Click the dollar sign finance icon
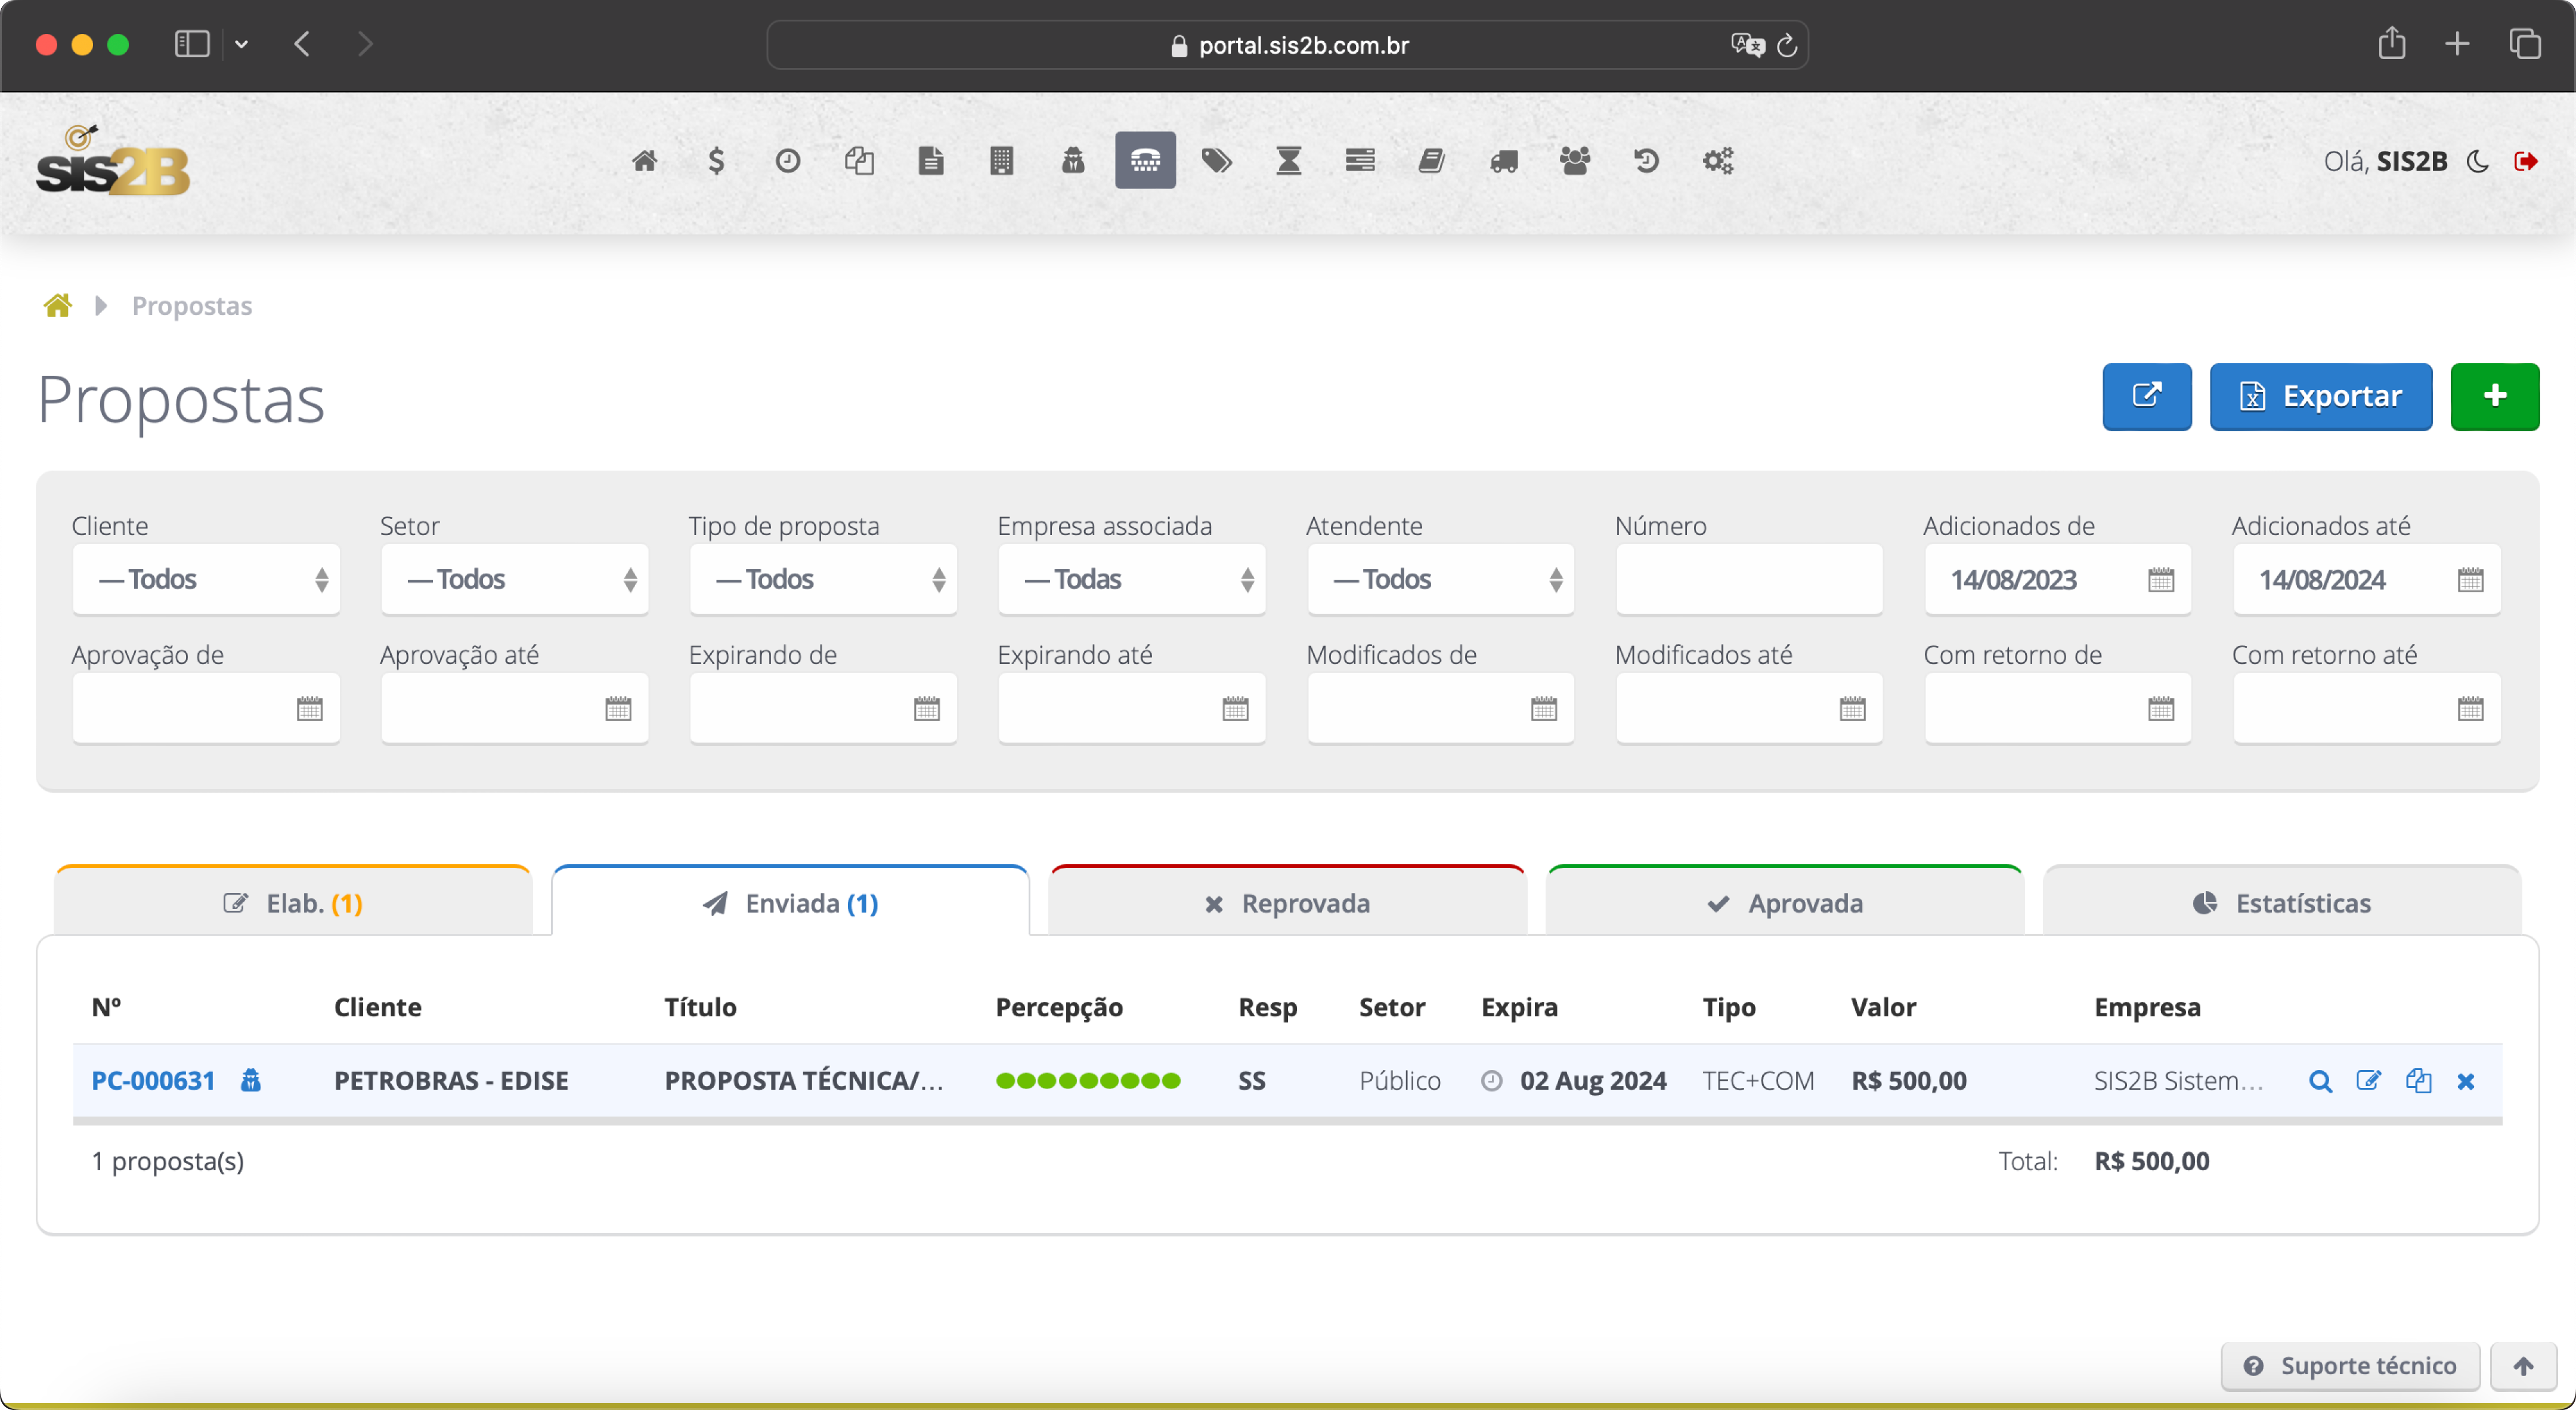Image resolution: width=2576 pixels, height=1410 pixels. pyautogui.click(x=716, y=161)
